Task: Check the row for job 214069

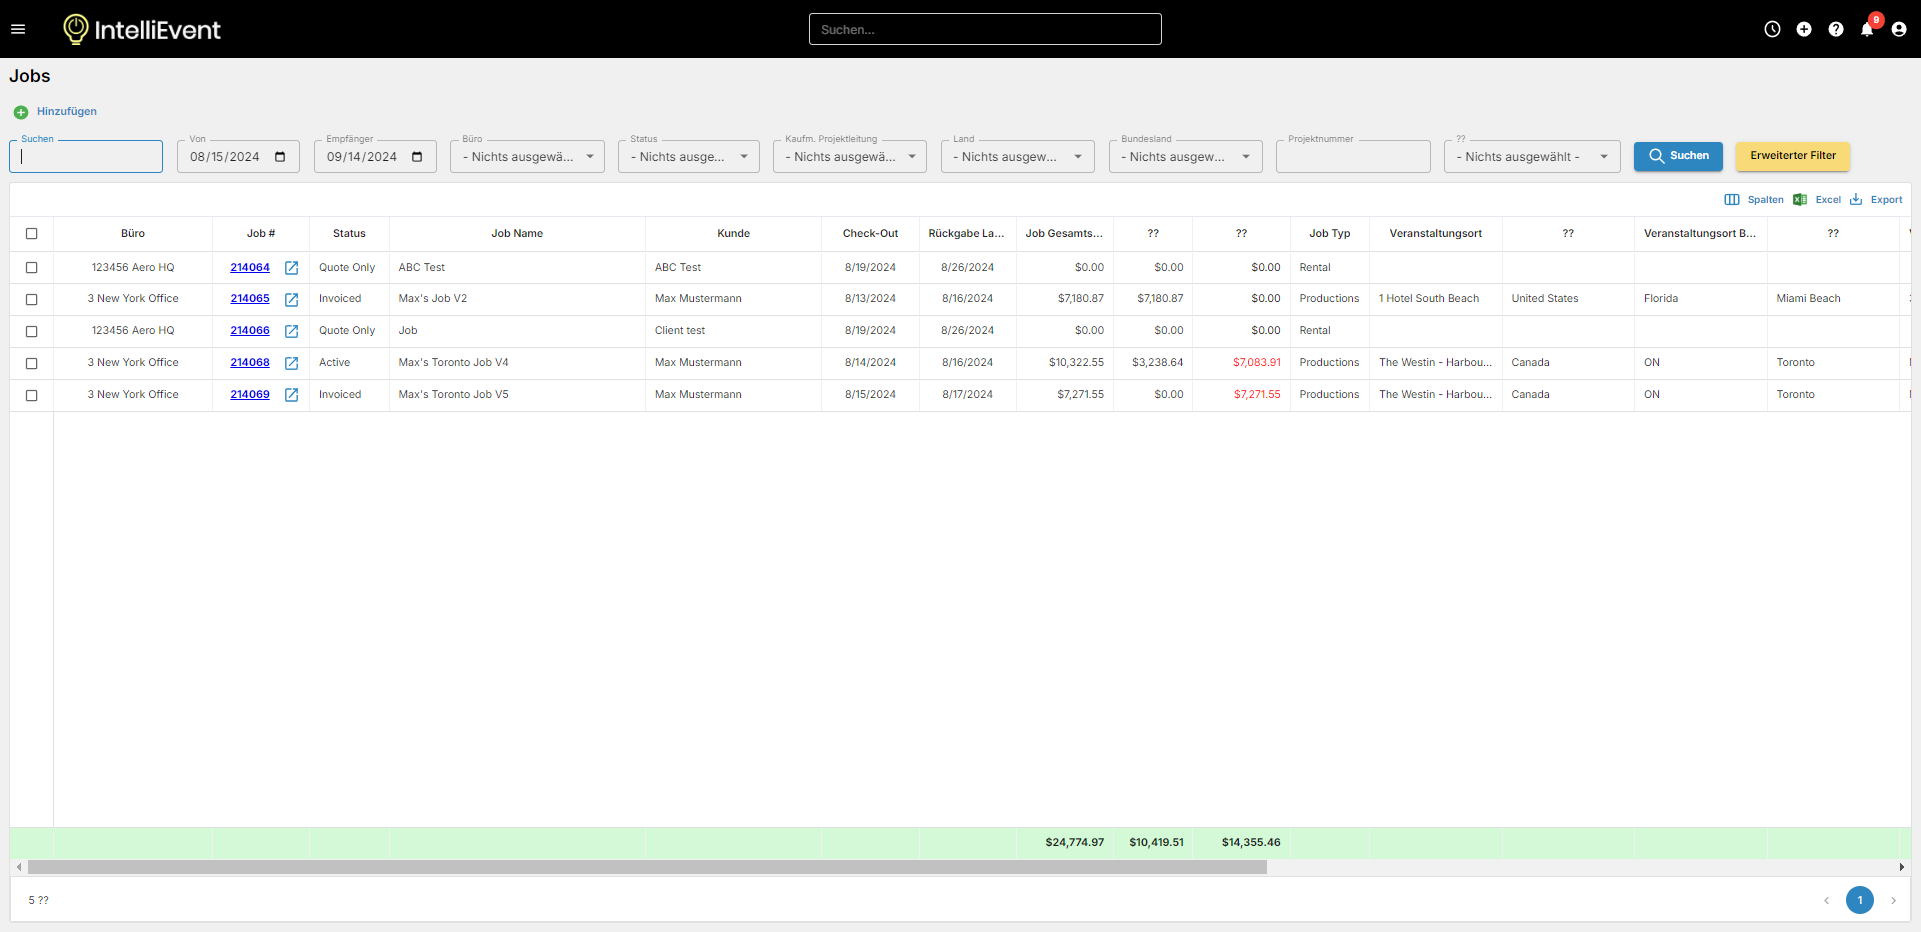Action: (x=32, y=396)
